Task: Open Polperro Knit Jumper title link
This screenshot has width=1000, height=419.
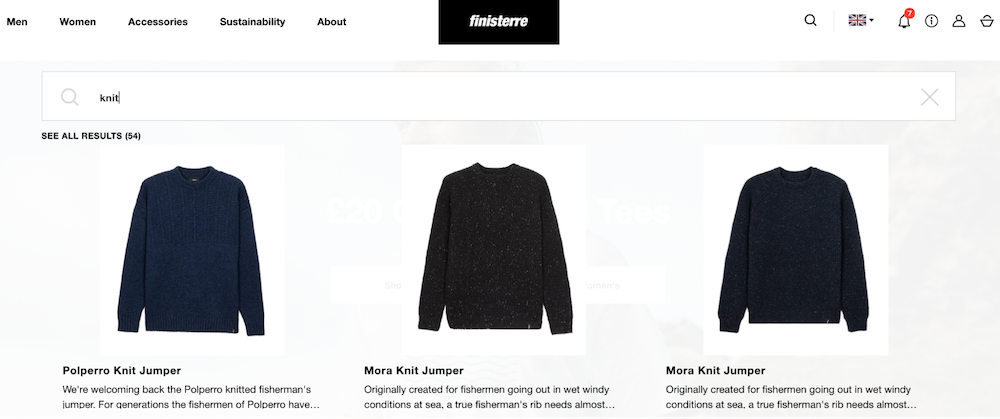Action: 122,371
